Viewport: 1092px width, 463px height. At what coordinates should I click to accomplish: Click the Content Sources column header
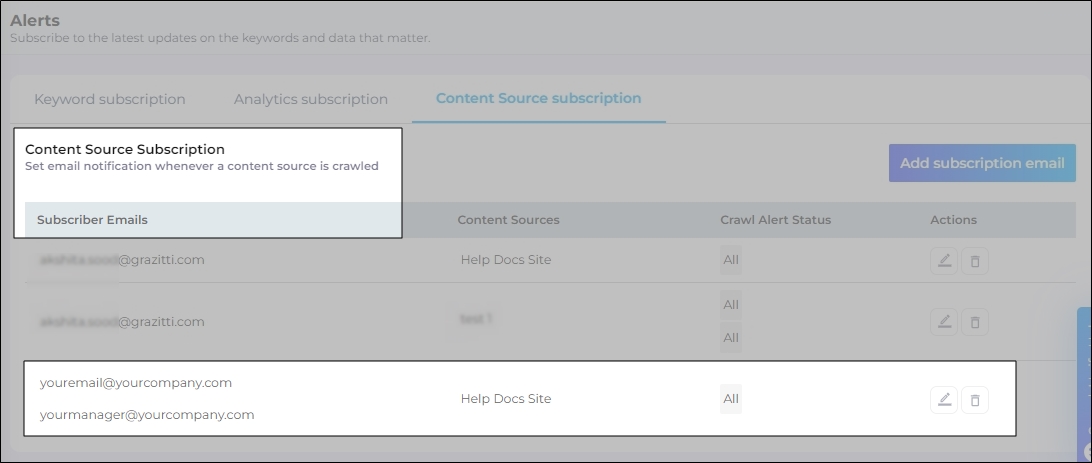coord(508,220)
